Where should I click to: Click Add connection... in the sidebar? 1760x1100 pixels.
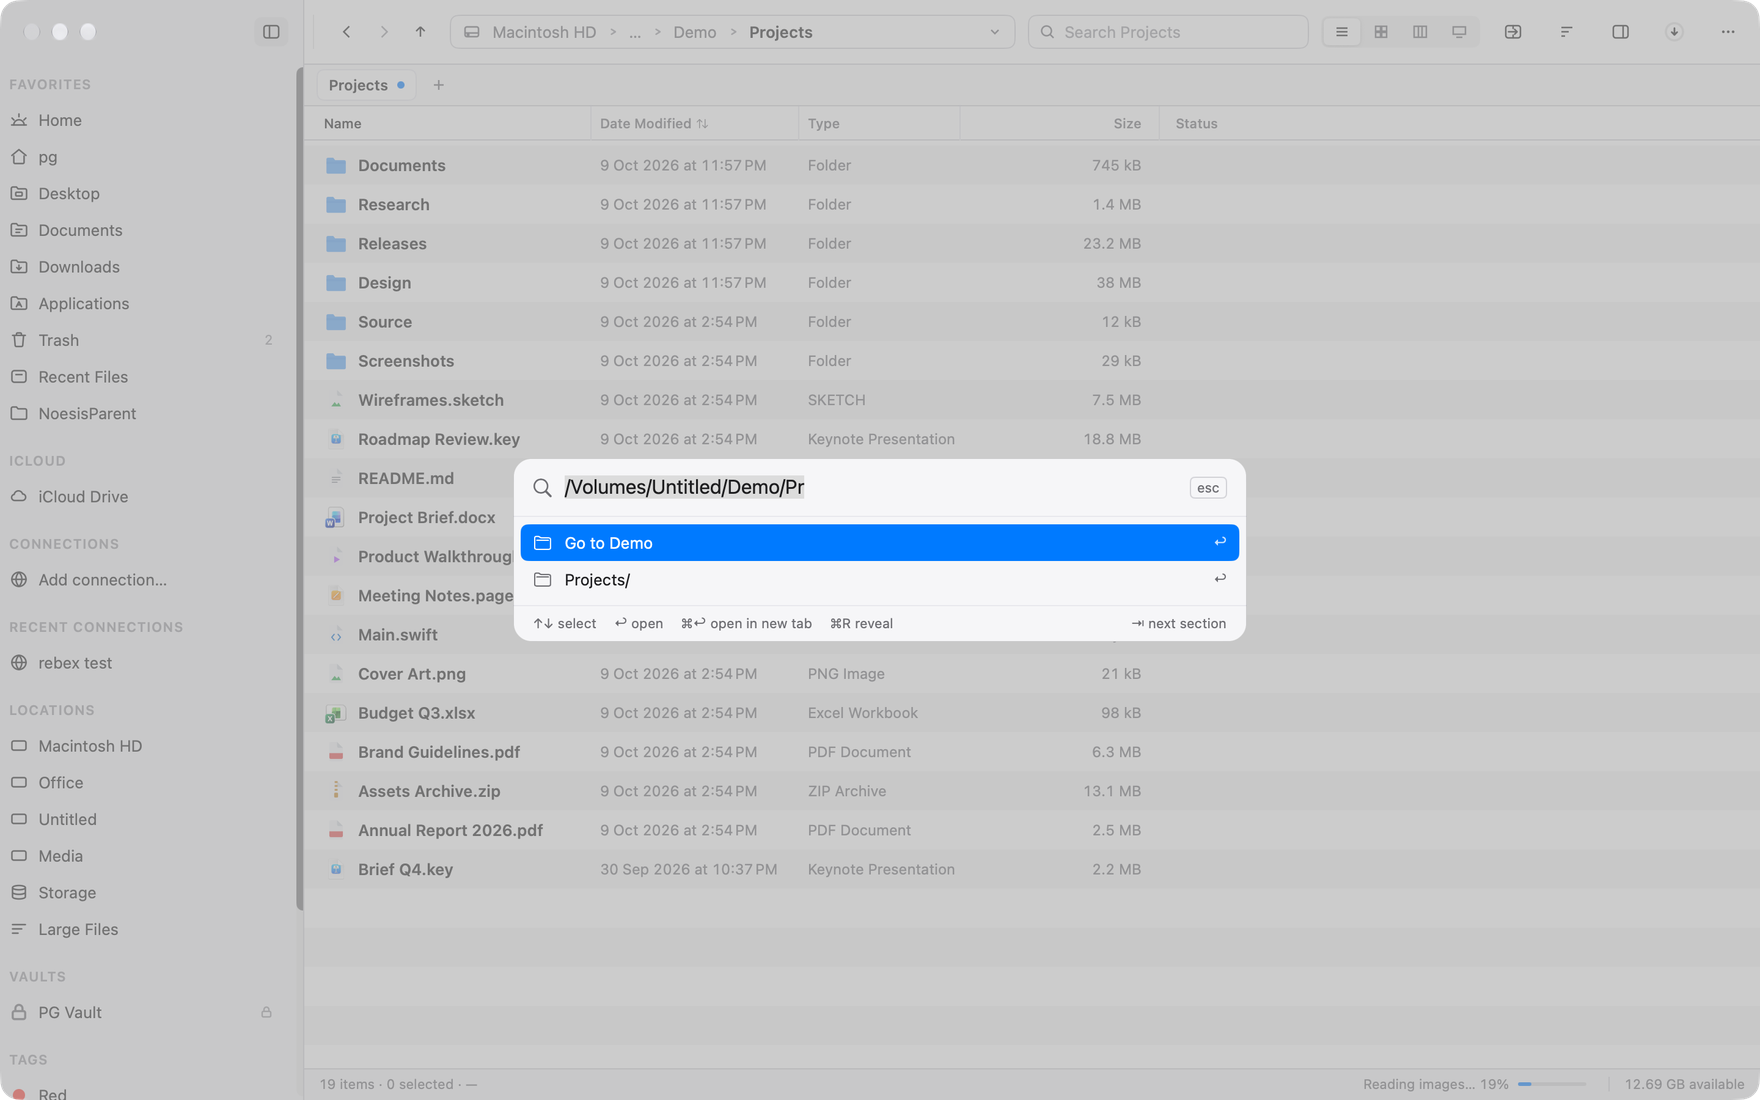[x=102, y=580]
